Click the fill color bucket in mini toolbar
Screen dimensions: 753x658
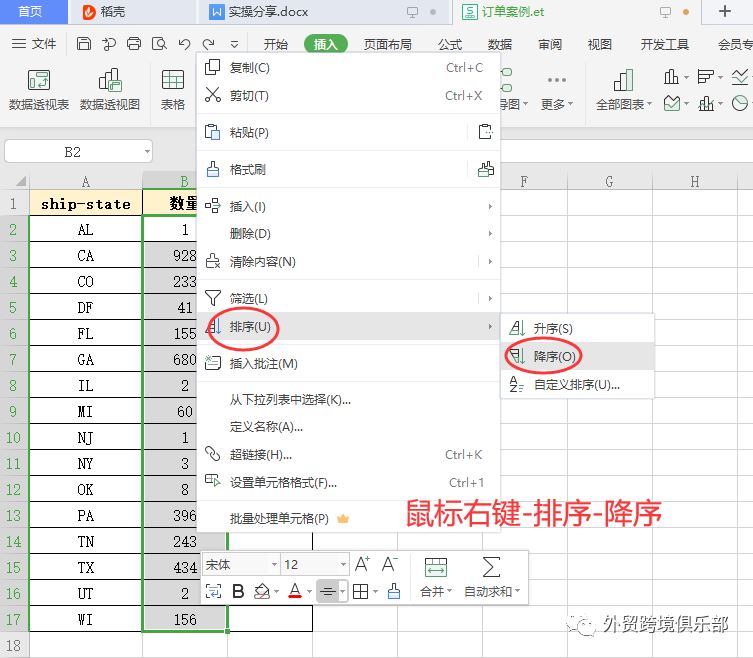click(x=262, y=591)
